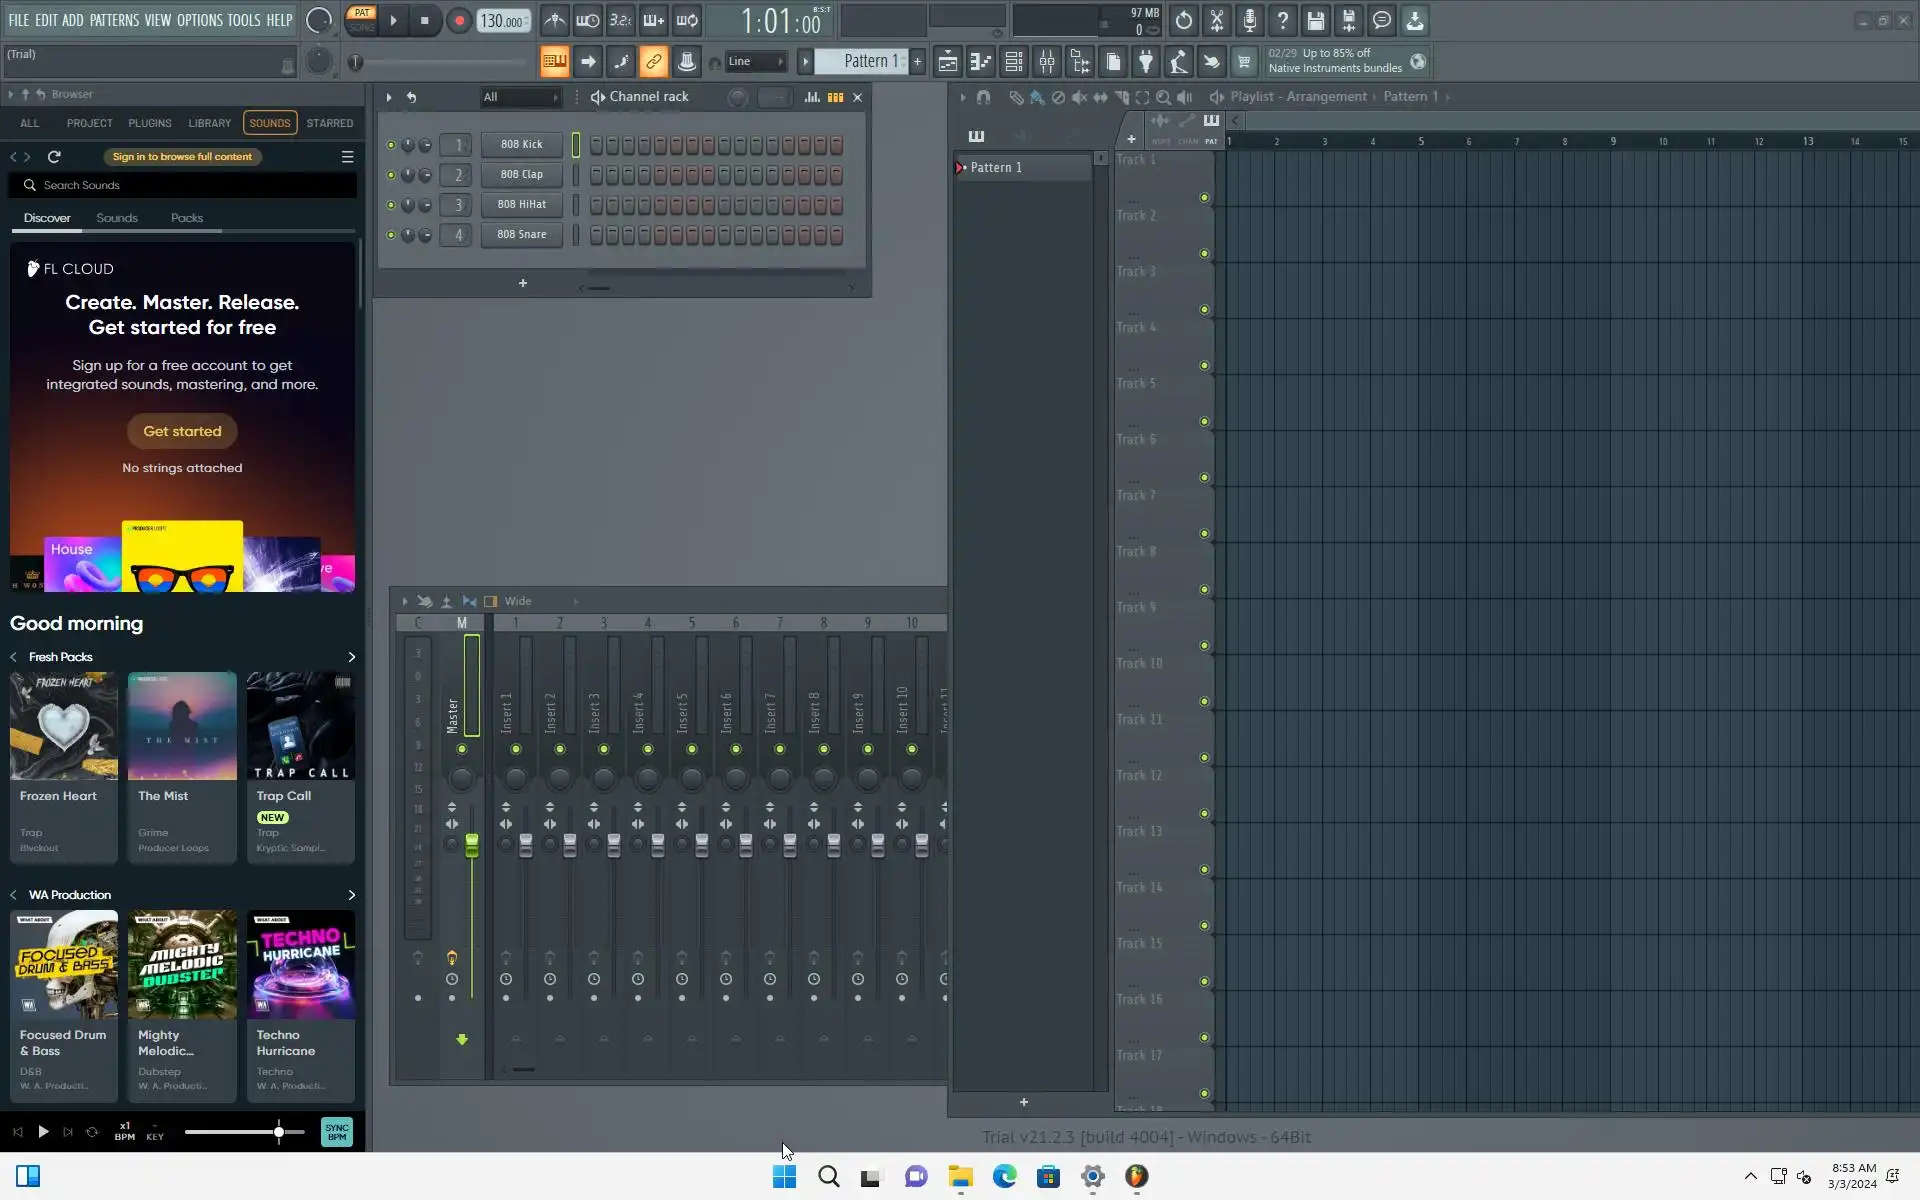Select the 808 Snare channel button
Viewport: 1920px width, 1200px height.
(x=522, y=235)
